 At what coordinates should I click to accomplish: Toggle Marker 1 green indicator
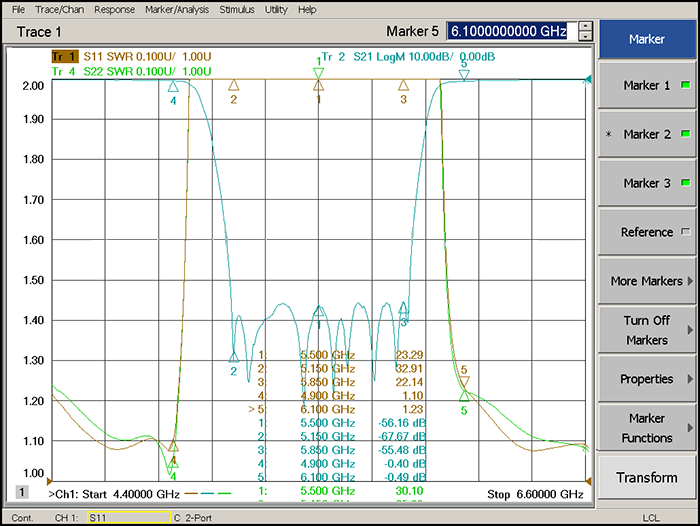(x=686, y=85)
